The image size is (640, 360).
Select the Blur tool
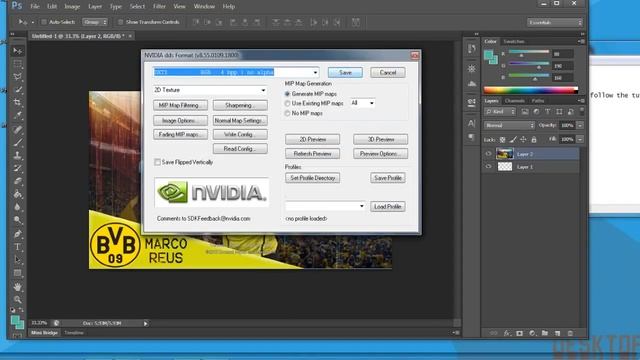tap(17, 207)
